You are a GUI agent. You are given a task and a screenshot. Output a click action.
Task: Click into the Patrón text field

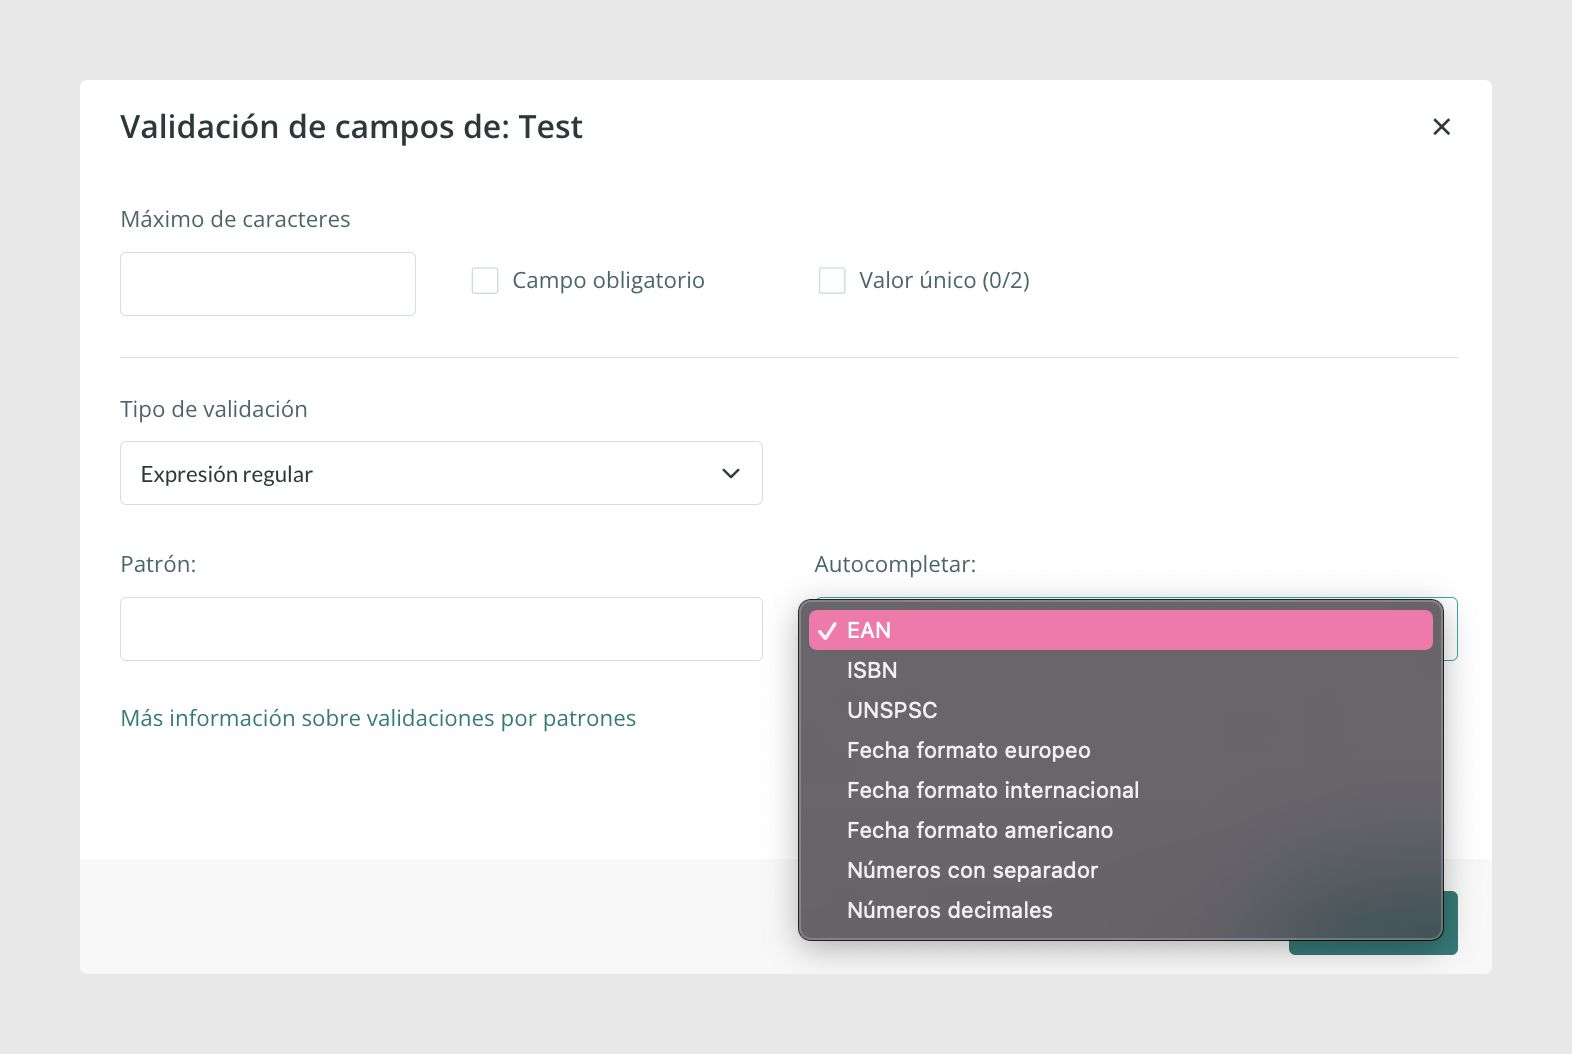pos(441,629)
